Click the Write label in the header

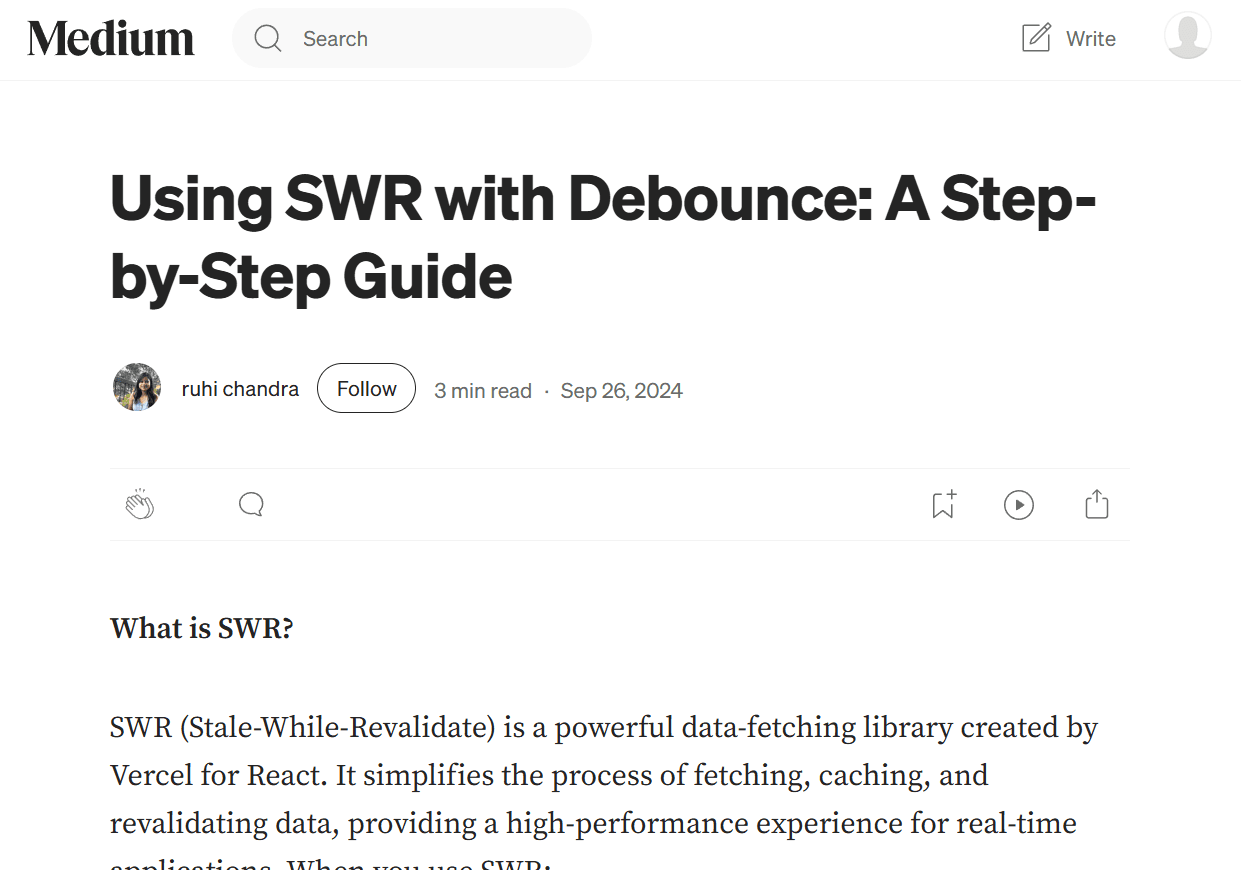tap(1090, 38)
